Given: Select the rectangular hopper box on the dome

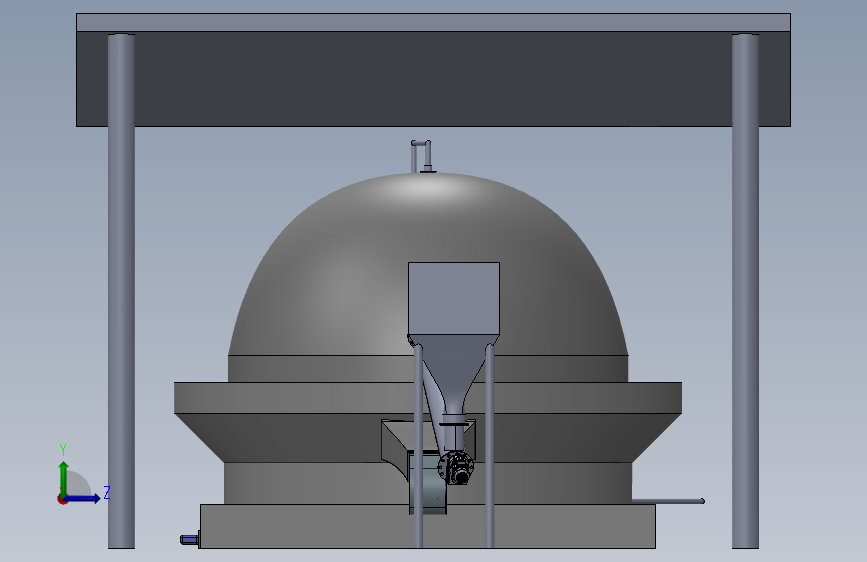Looking at the screenshot, I should [x=454, y=299].
